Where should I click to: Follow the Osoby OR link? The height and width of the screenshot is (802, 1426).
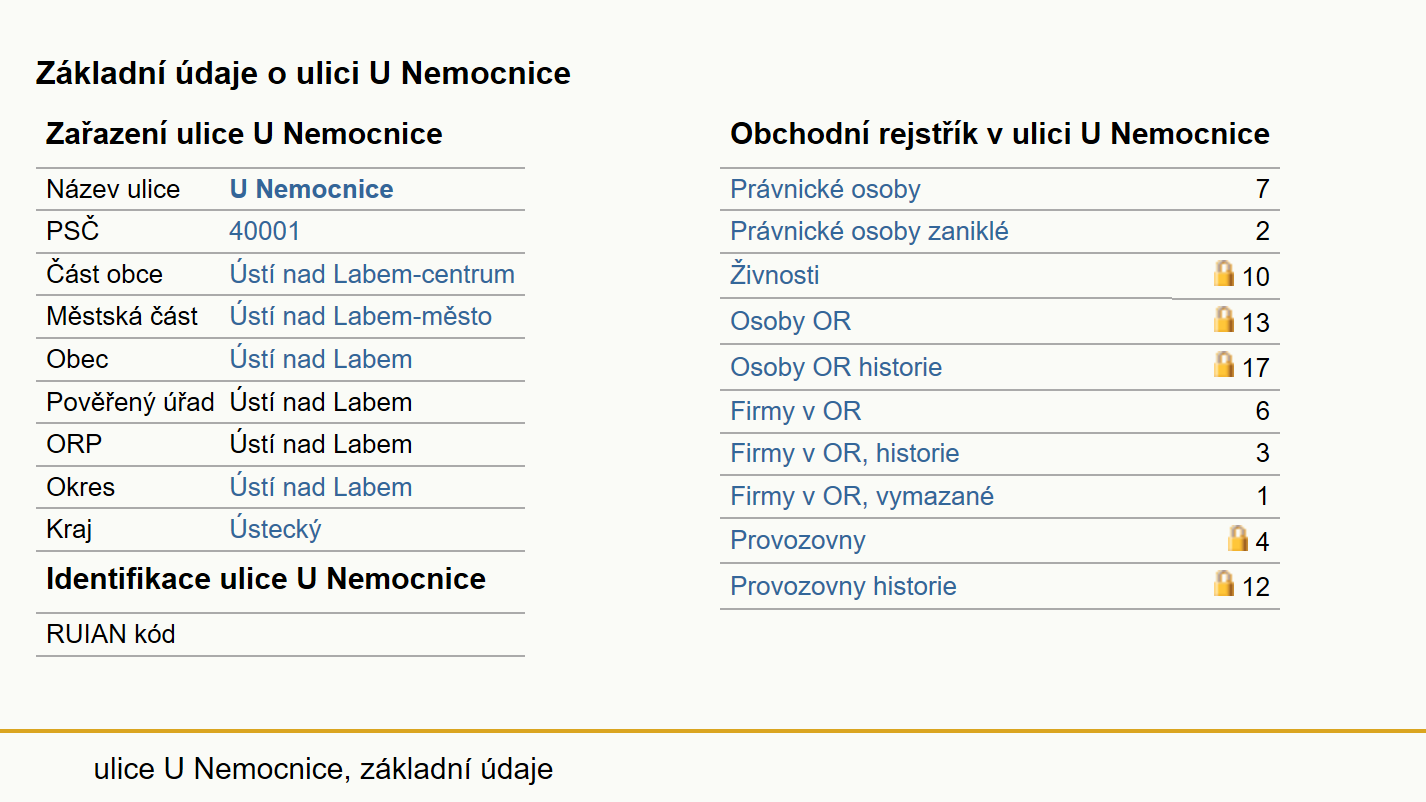[x=790, y=321]
